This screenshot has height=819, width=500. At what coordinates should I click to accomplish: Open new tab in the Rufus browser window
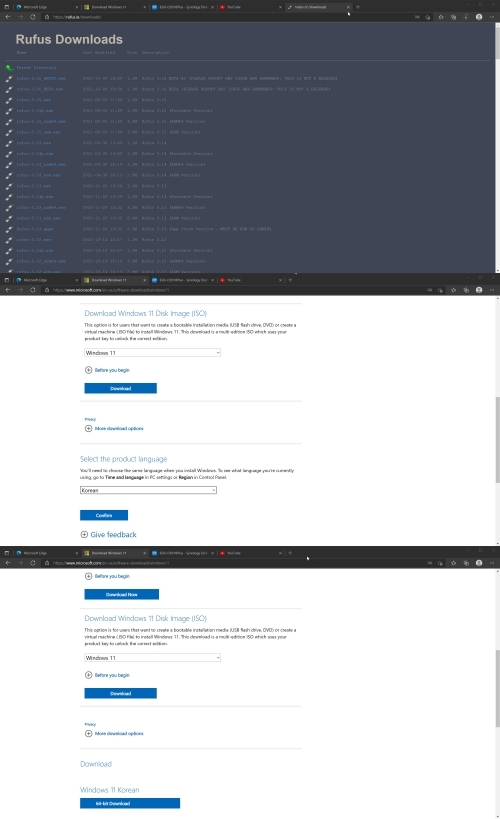358,7
